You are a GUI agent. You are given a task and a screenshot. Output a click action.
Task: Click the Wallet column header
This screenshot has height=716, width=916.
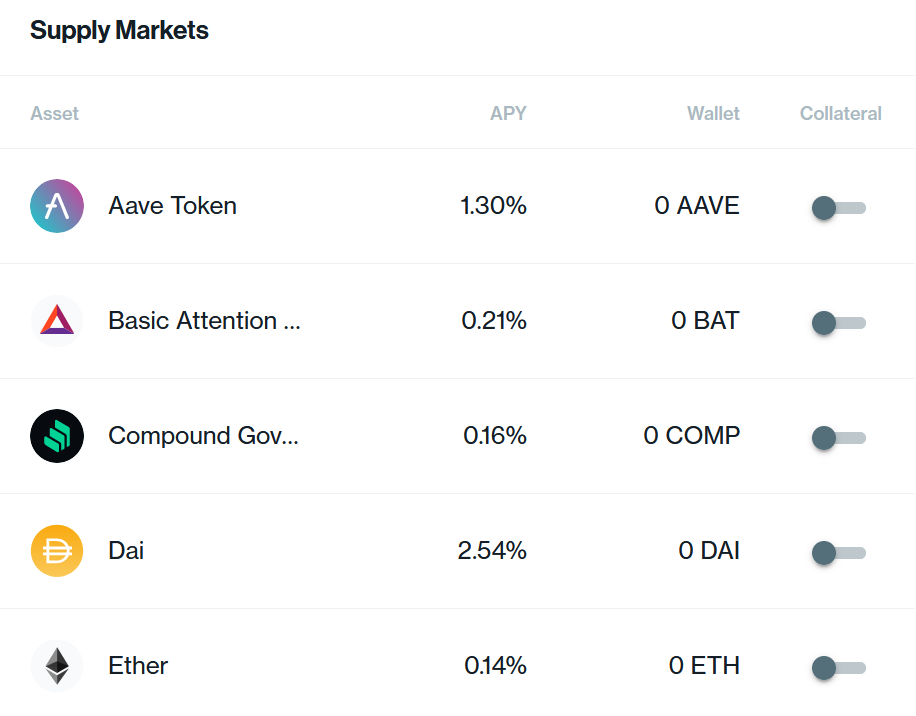(713, 114)
